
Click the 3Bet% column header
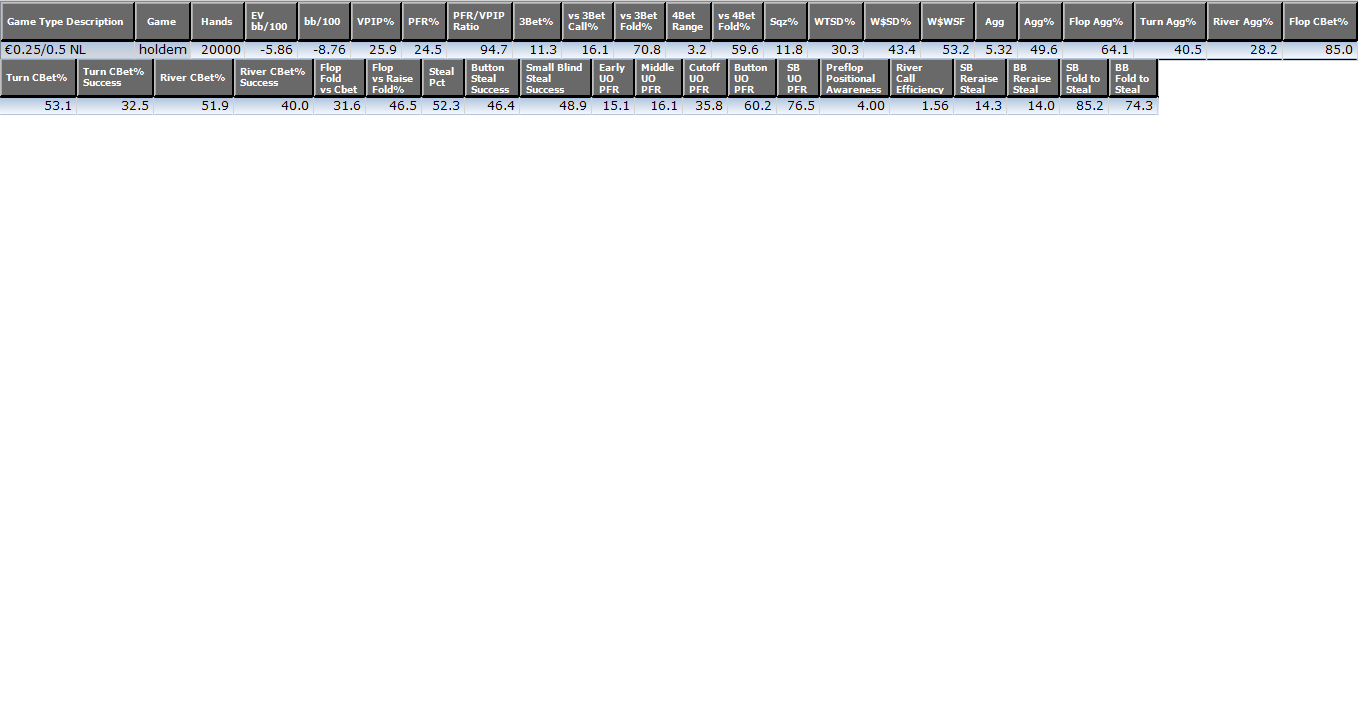click(x=537, y=21)
